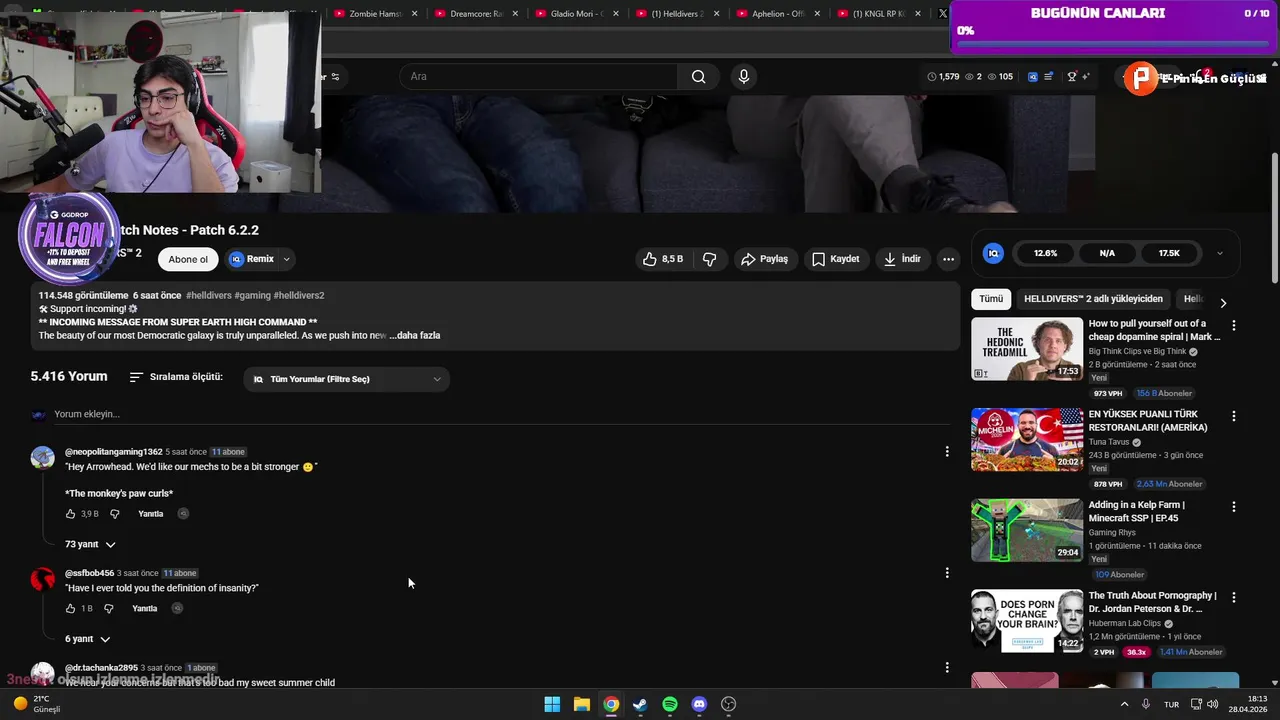Open options for dopamine spiral video

[x=1234, y=326]
